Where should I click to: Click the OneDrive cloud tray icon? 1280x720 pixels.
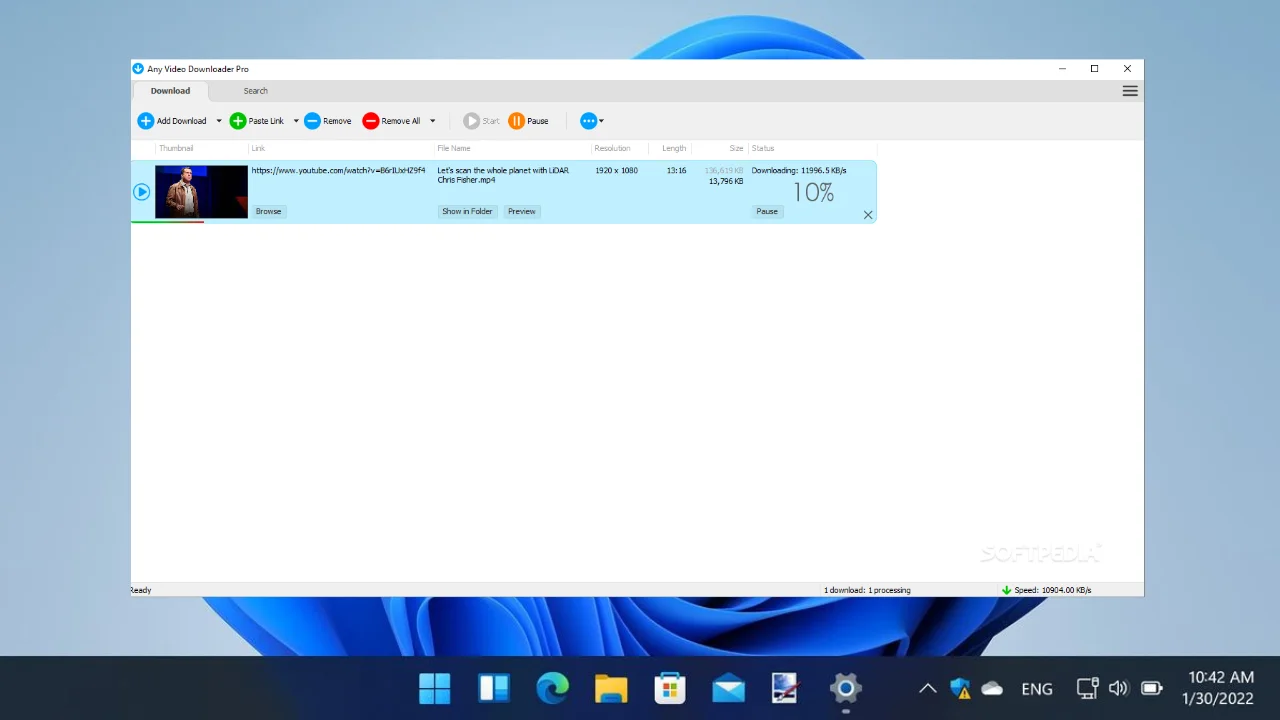click(x=992, y=688)
